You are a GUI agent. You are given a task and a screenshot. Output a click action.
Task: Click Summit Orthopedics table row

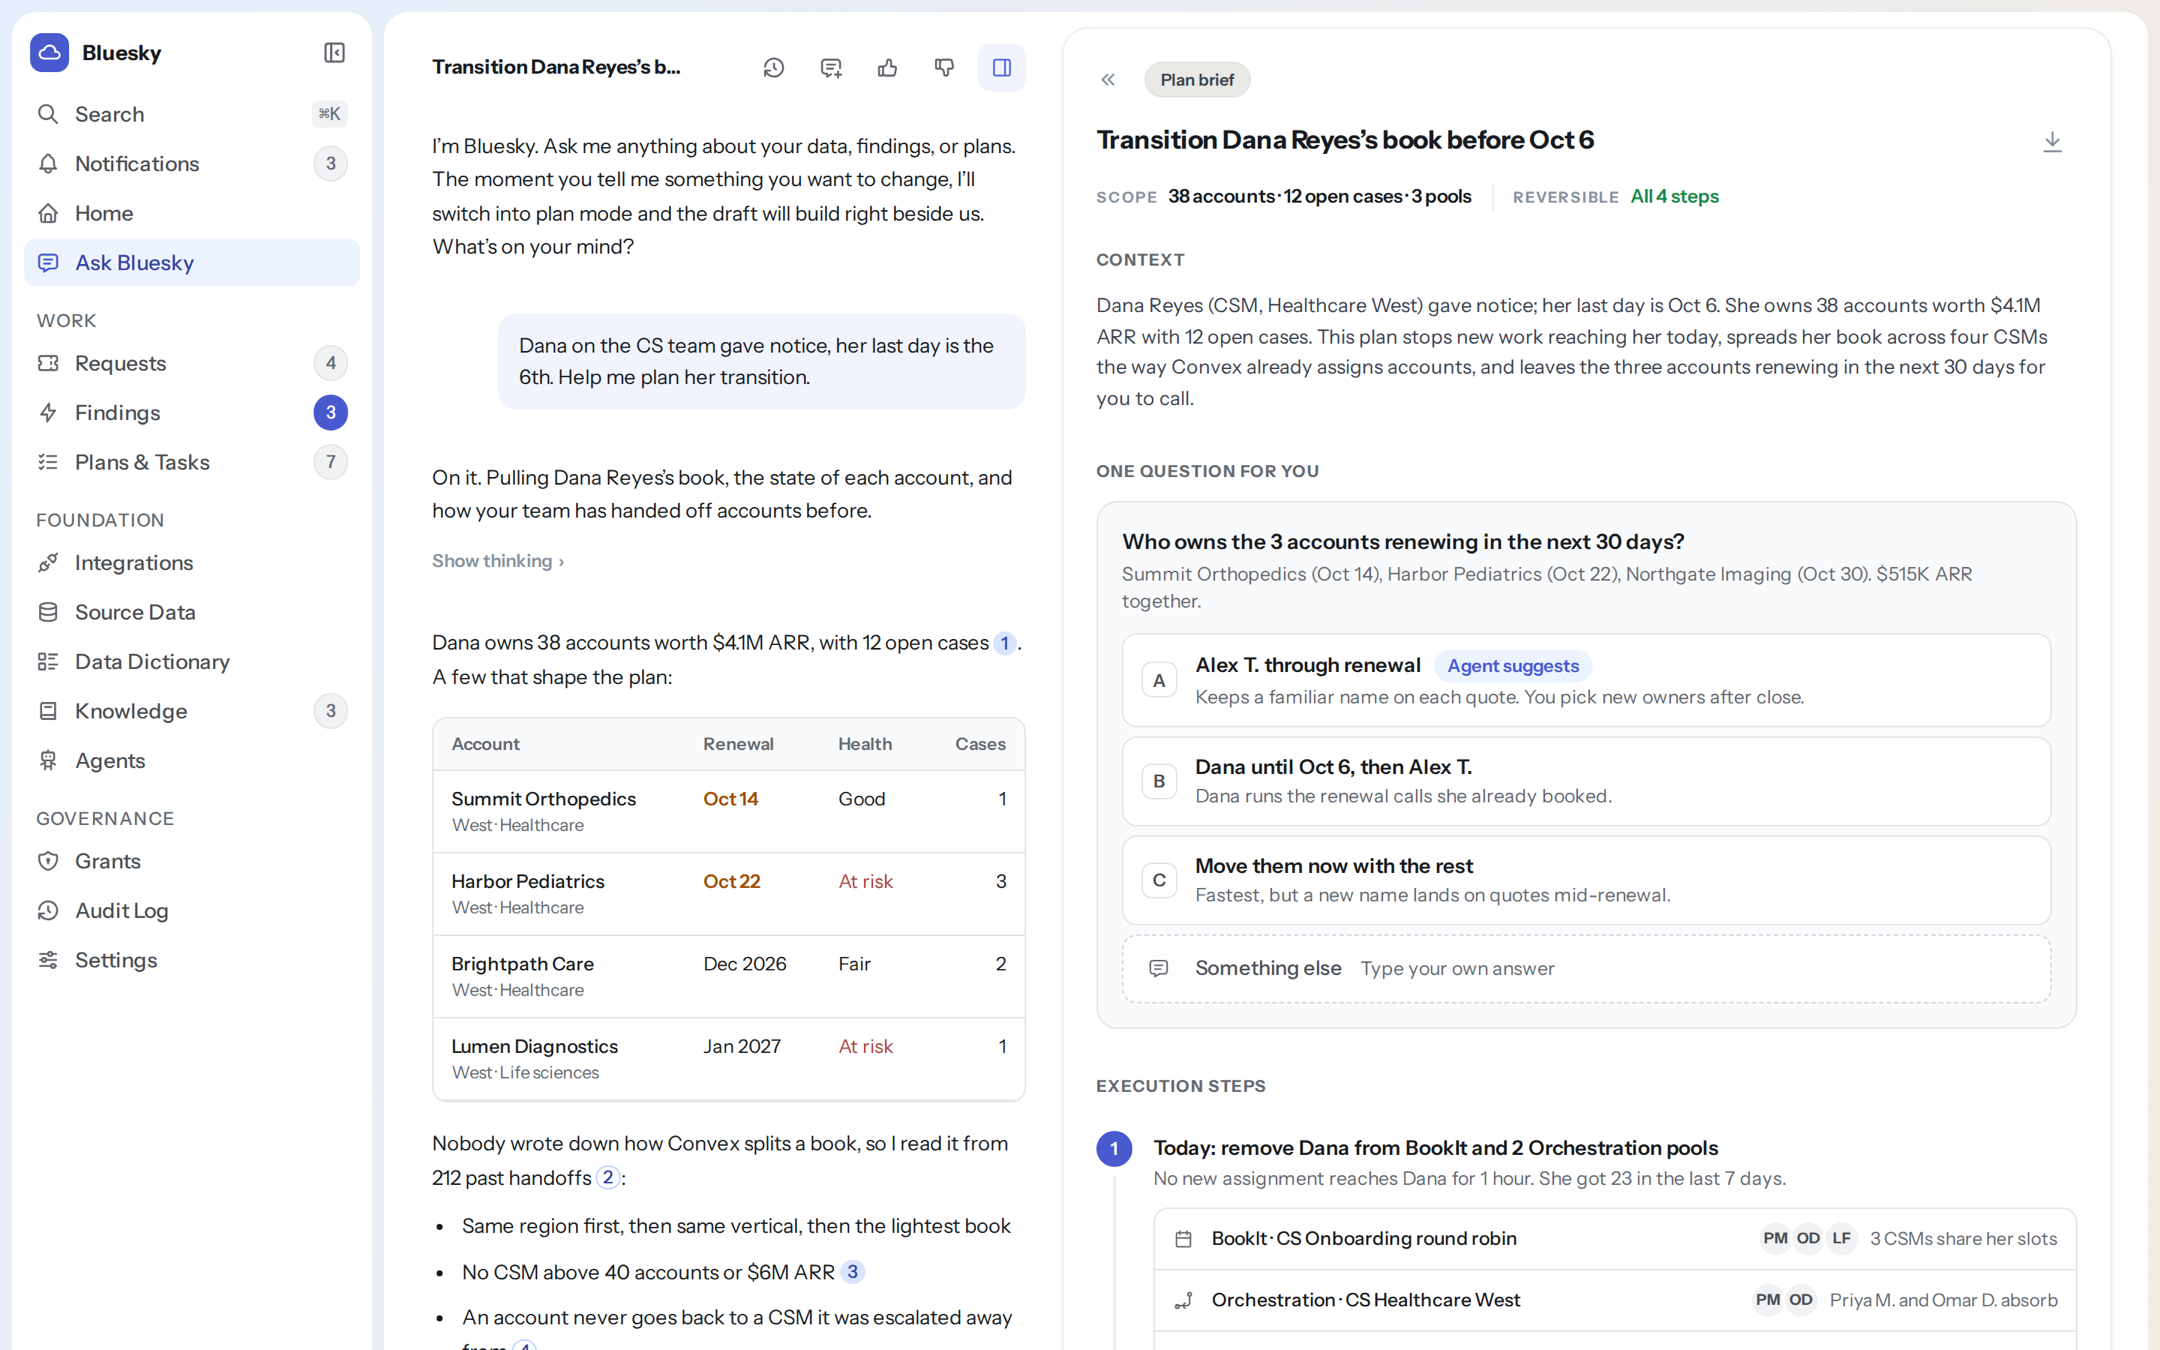tap(728, 811)
